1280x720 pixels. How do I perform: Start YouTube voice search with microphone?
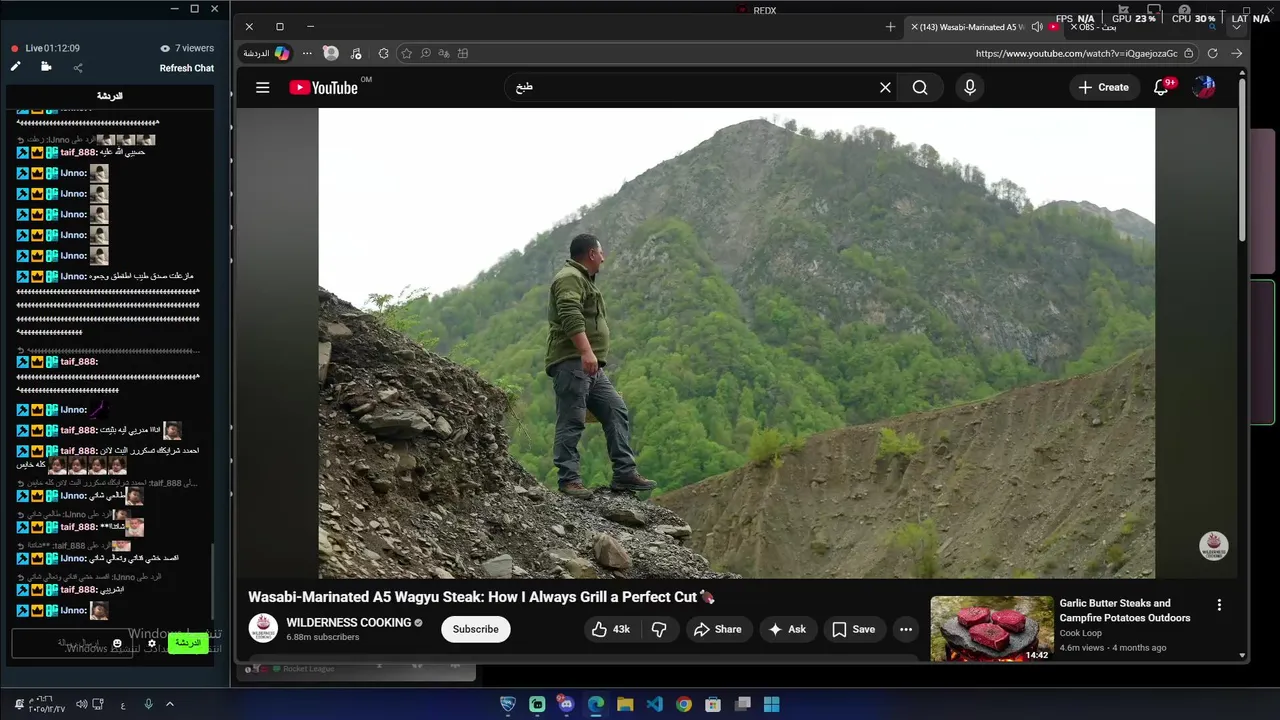coord(969,88)
